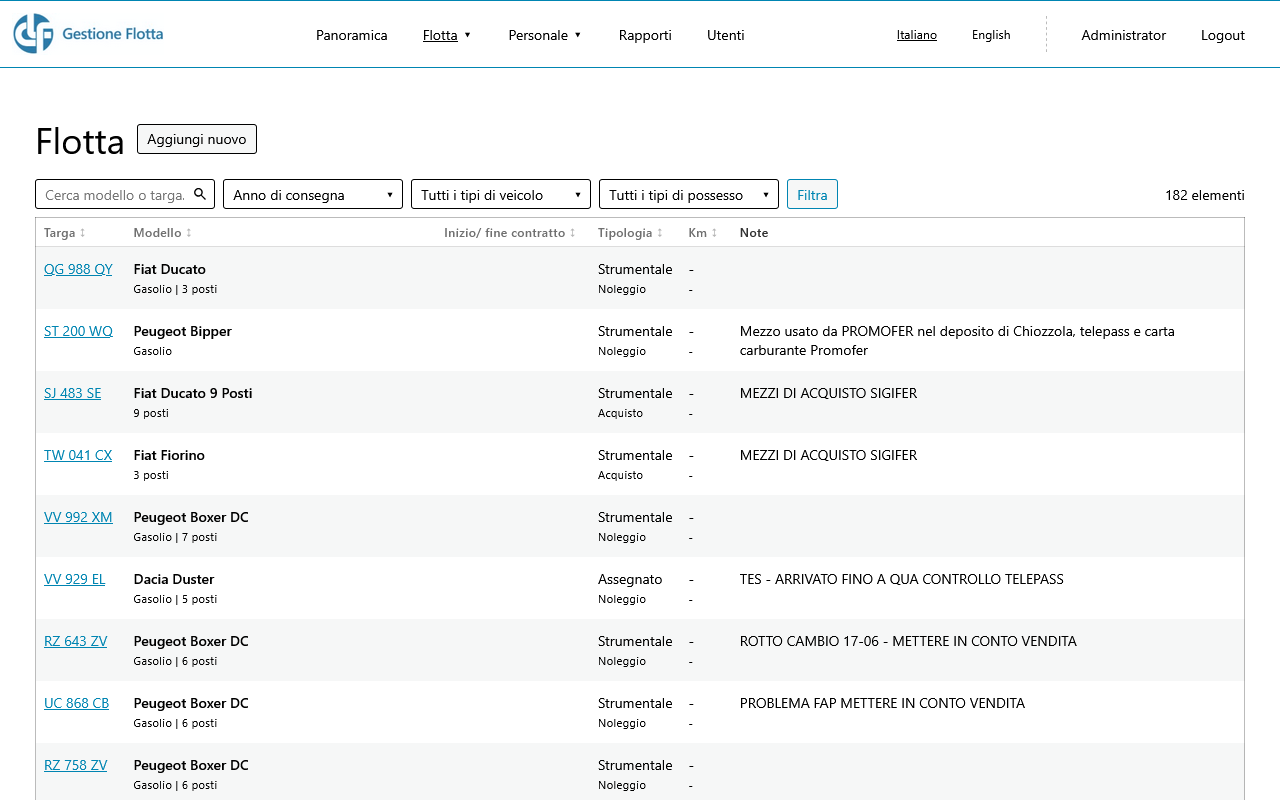Go to Panoramica page
The height and width of the screenshot is (800, 1280).
(352, 35)
